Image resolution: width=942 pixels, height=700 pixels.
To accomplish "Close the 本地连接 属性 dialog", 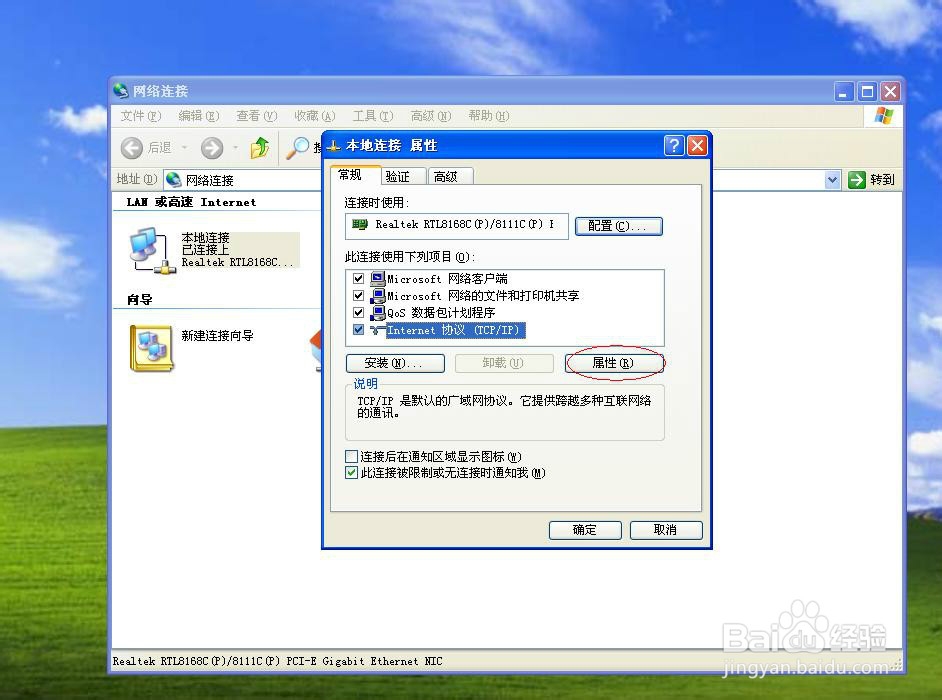I will (697, 145).
